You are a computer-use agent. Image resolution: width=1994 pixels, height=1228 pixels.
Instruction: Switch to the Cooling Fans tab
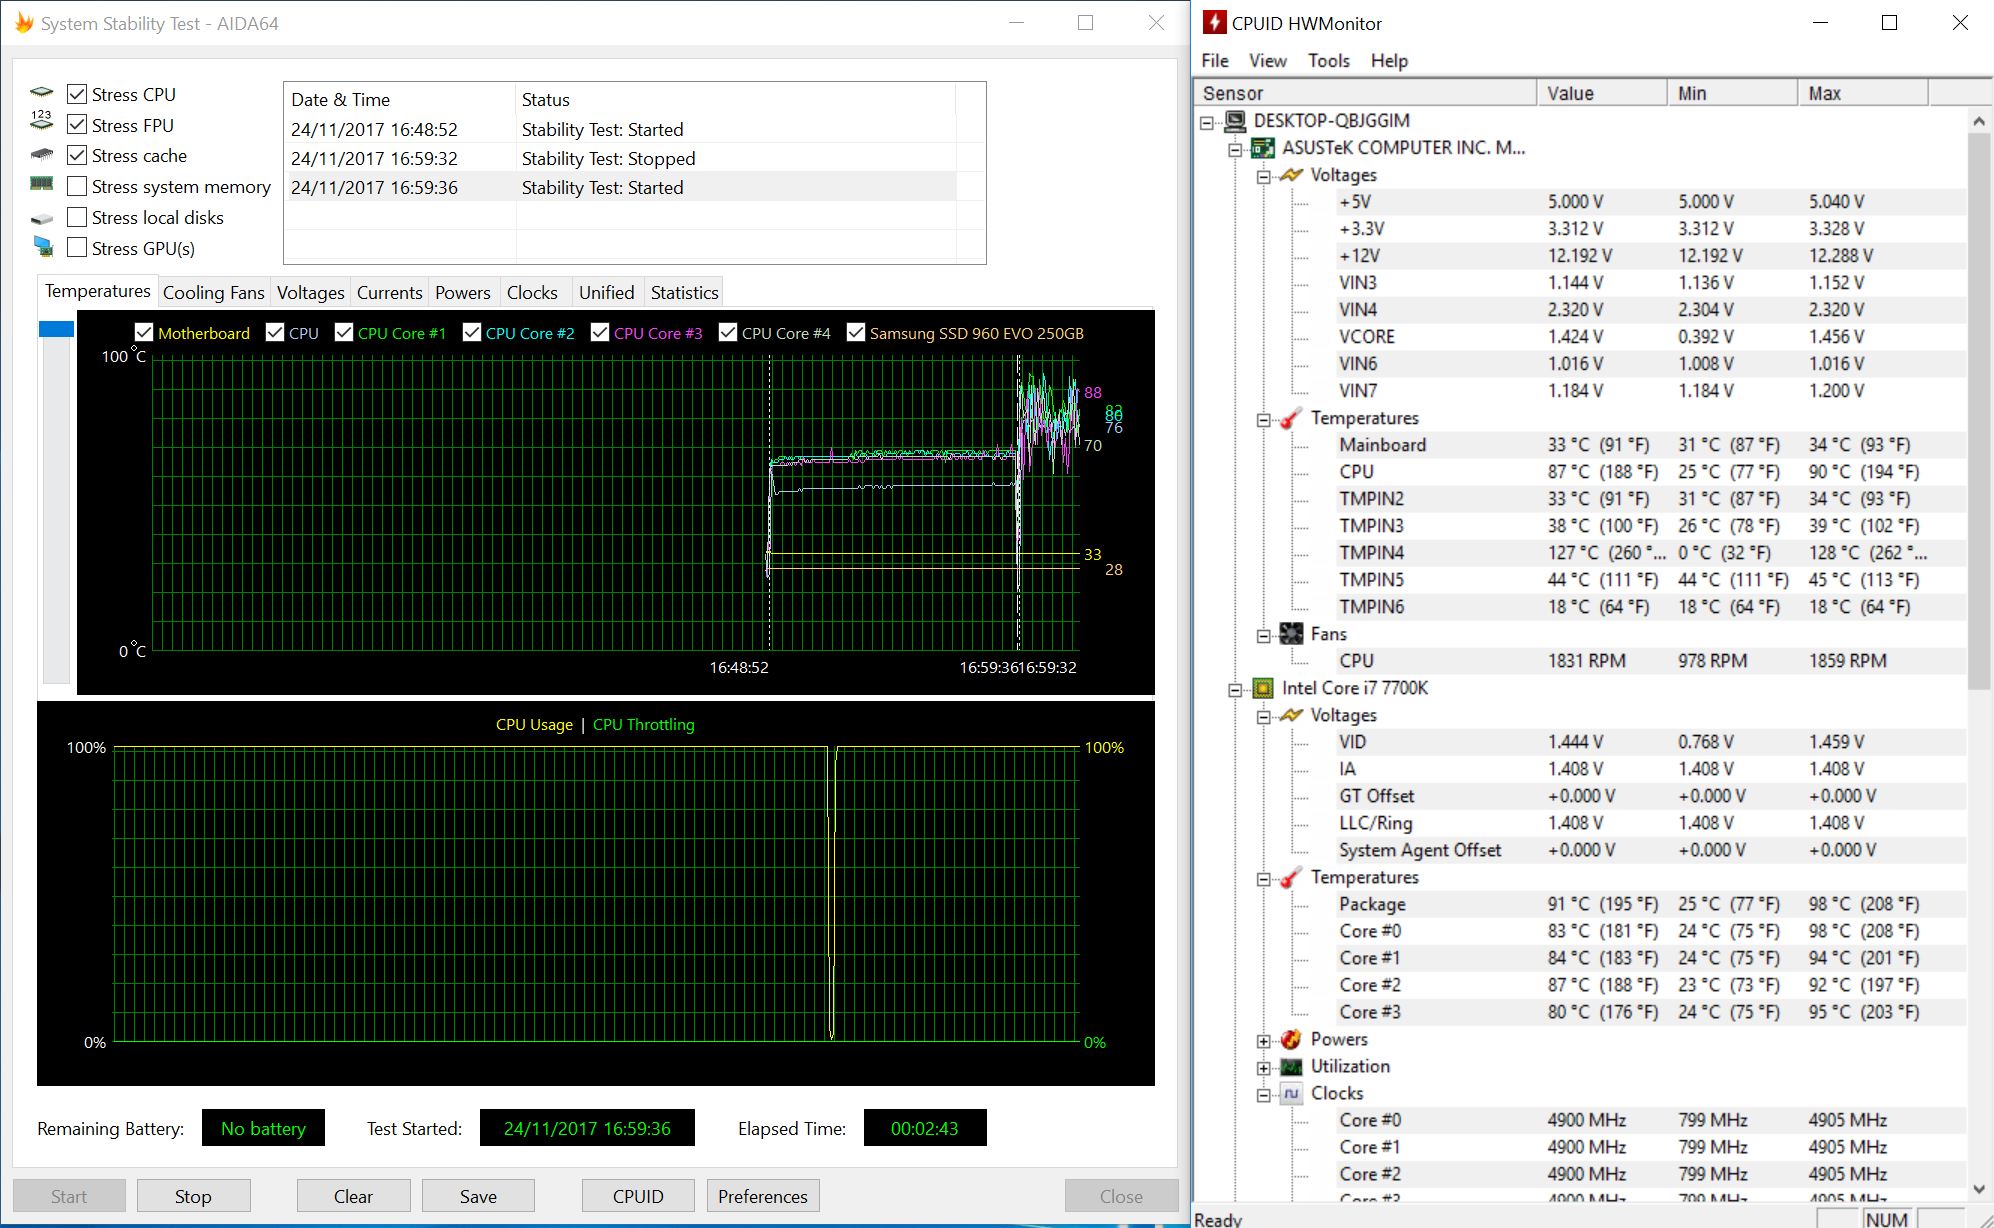coord(213,292)
